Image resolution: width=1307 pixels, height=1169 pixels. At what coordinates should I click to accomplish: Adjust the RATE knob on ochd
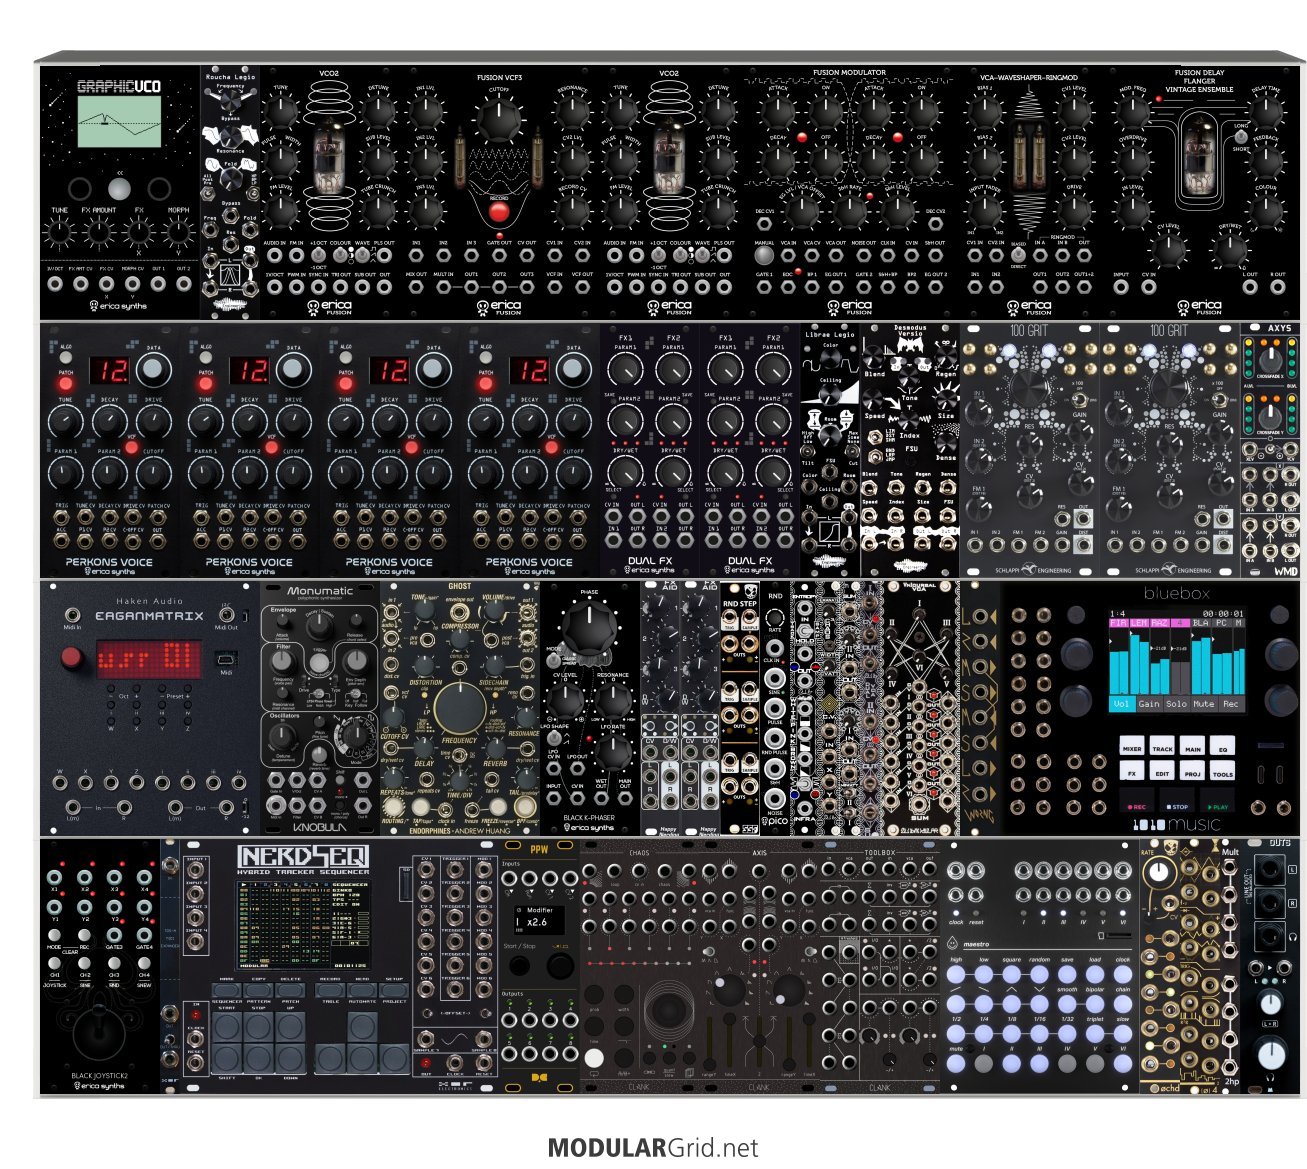[1159, 871]
